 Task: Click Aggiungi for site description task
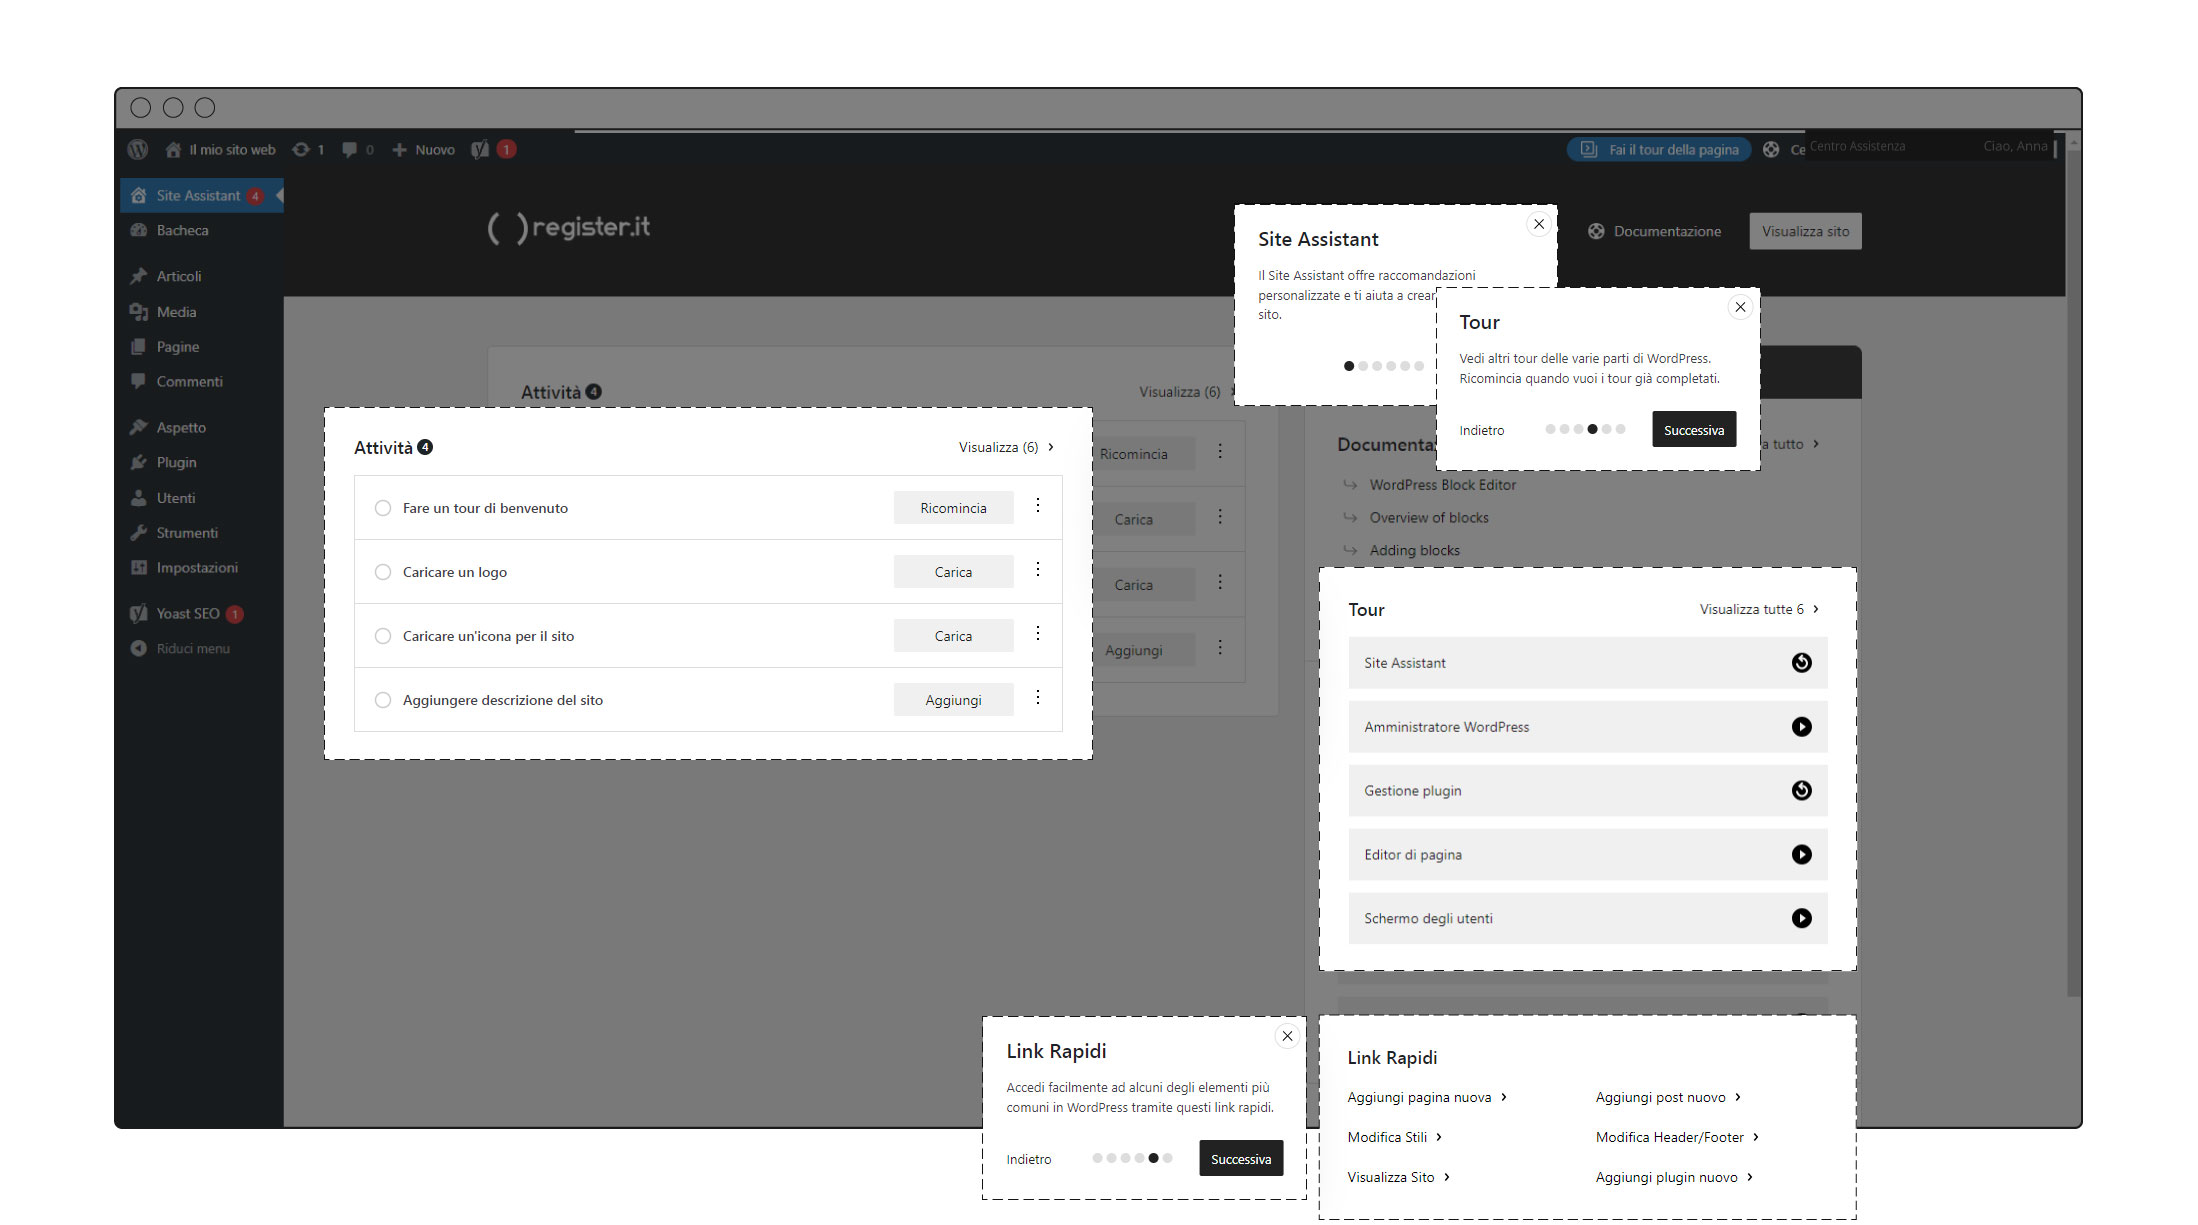click(x=953, y=700)
